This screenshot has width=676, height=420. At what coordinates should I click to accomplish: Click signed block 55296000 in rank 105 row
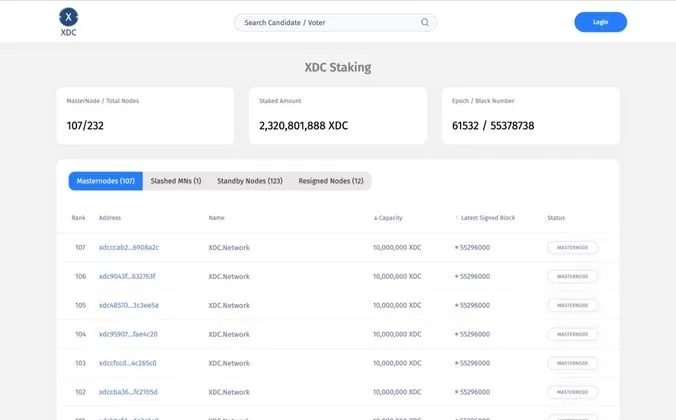click(475, 305)
